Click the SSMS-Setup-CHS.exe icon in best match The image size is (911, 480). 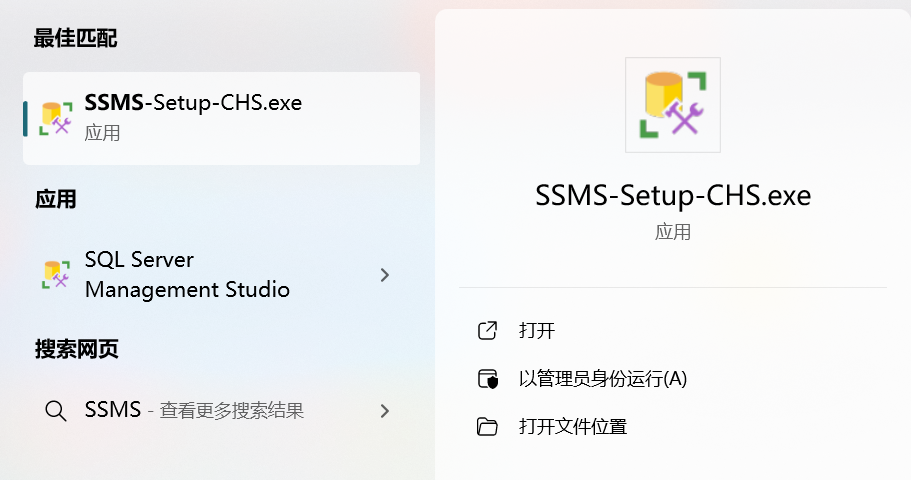coord(56,117)
